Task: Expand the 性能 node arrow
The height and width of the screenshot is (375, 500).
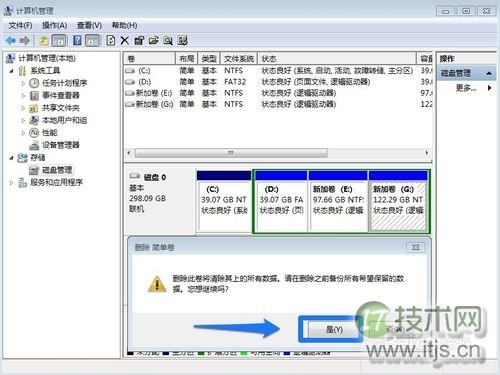Action: click(23, 133)
